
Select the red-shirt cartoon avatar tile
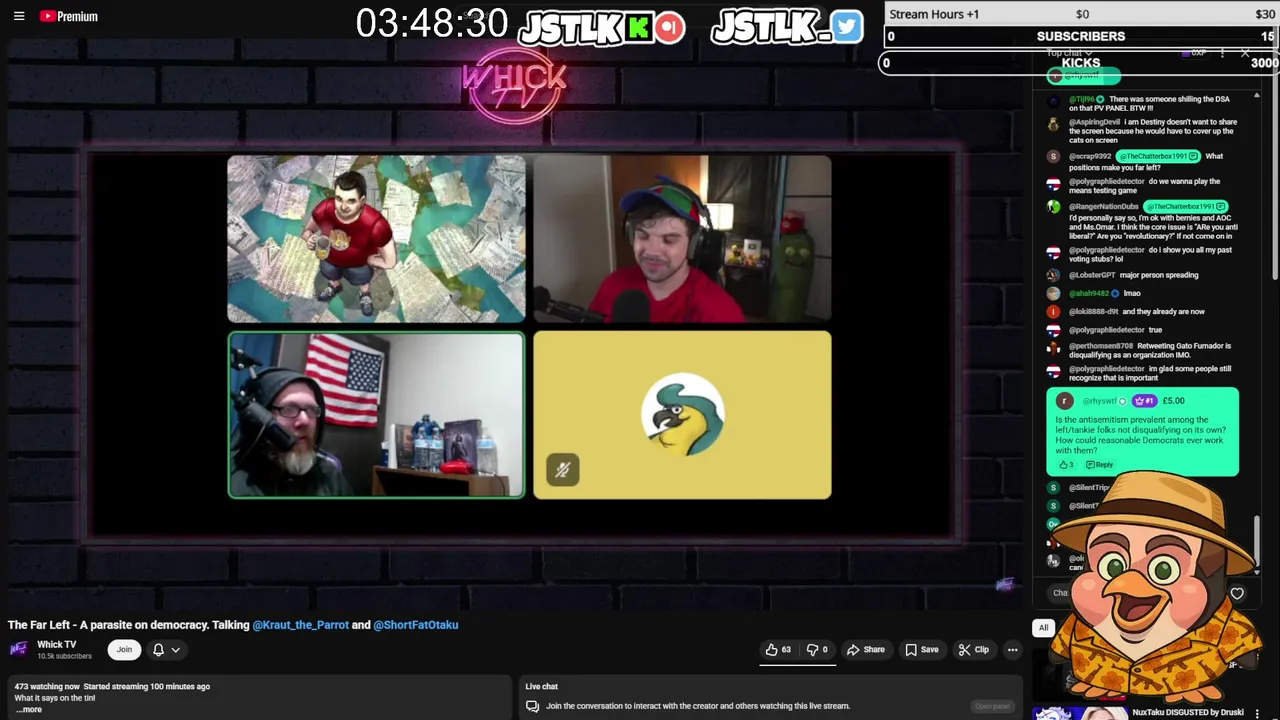pos(376,239)
